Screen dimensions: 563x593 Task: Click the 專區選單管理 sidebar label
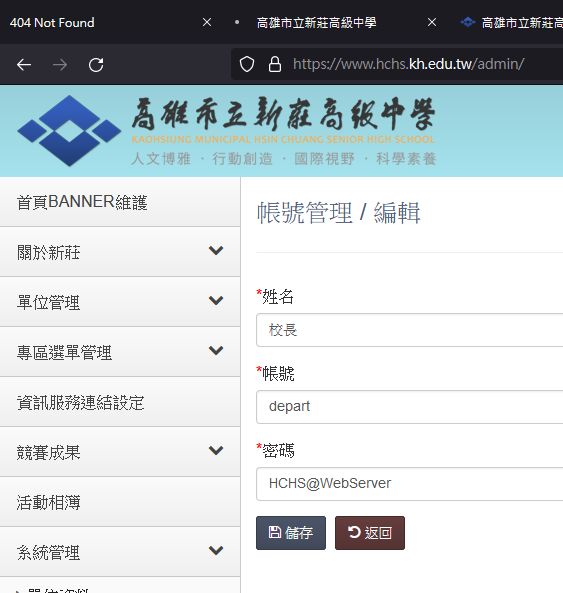pyautogui.click(x=64, y=352)
